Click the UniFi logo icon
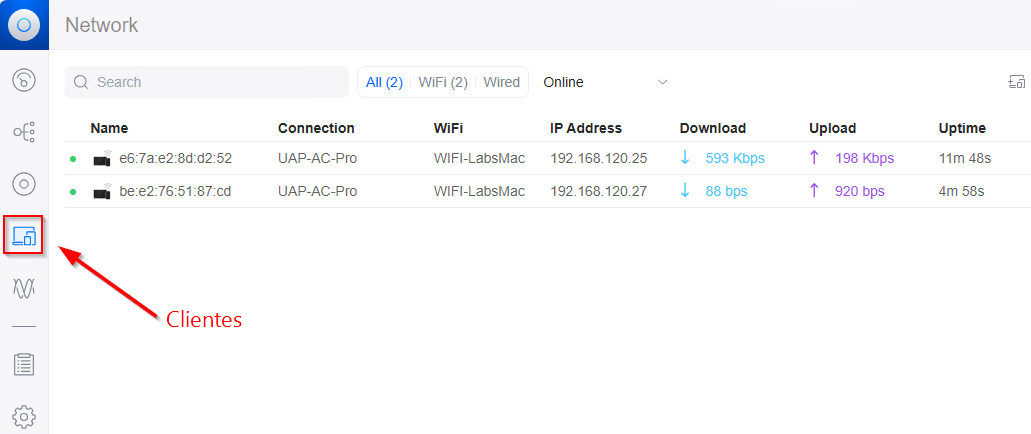This screenshot has height=434, width=1031. [24, 25]
